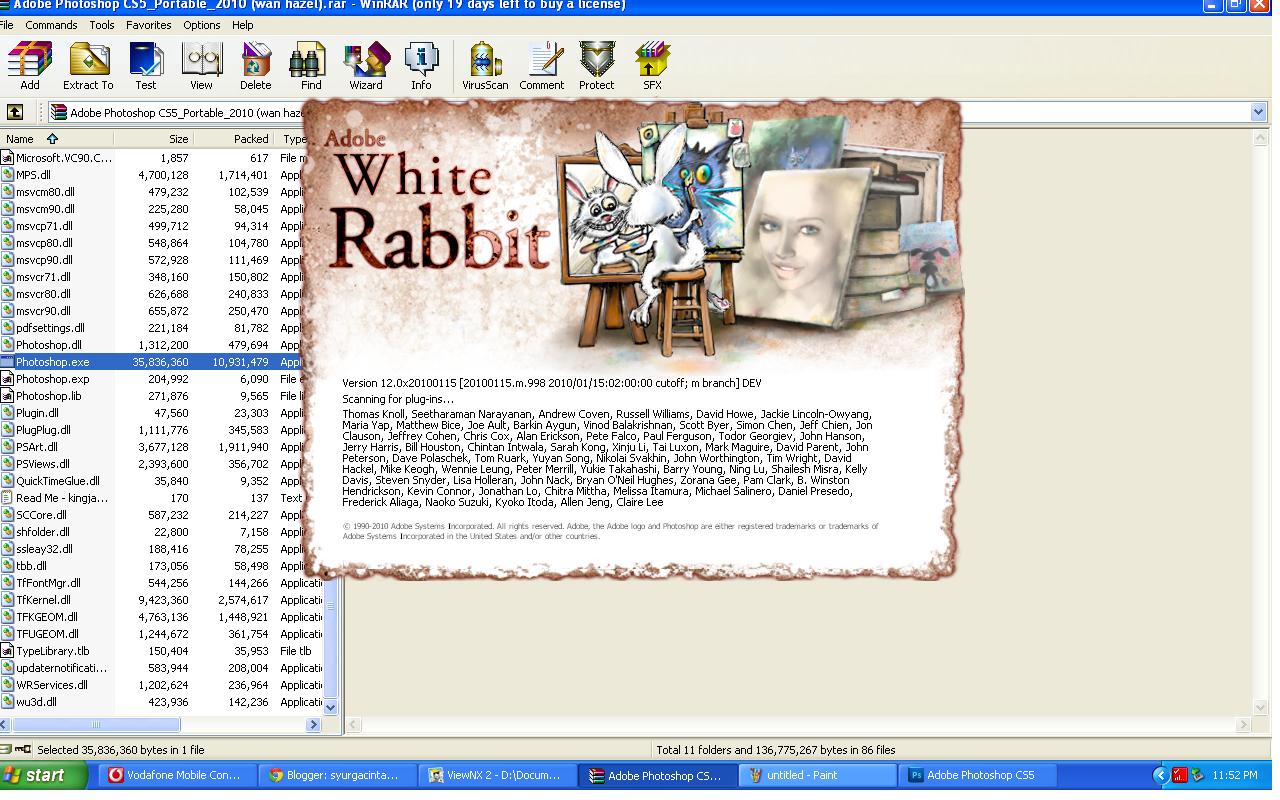1280x800 pixels.
Task: Switch to Adobe Photoshop CS5 taskbar button
Action: (x=980, y=775)
